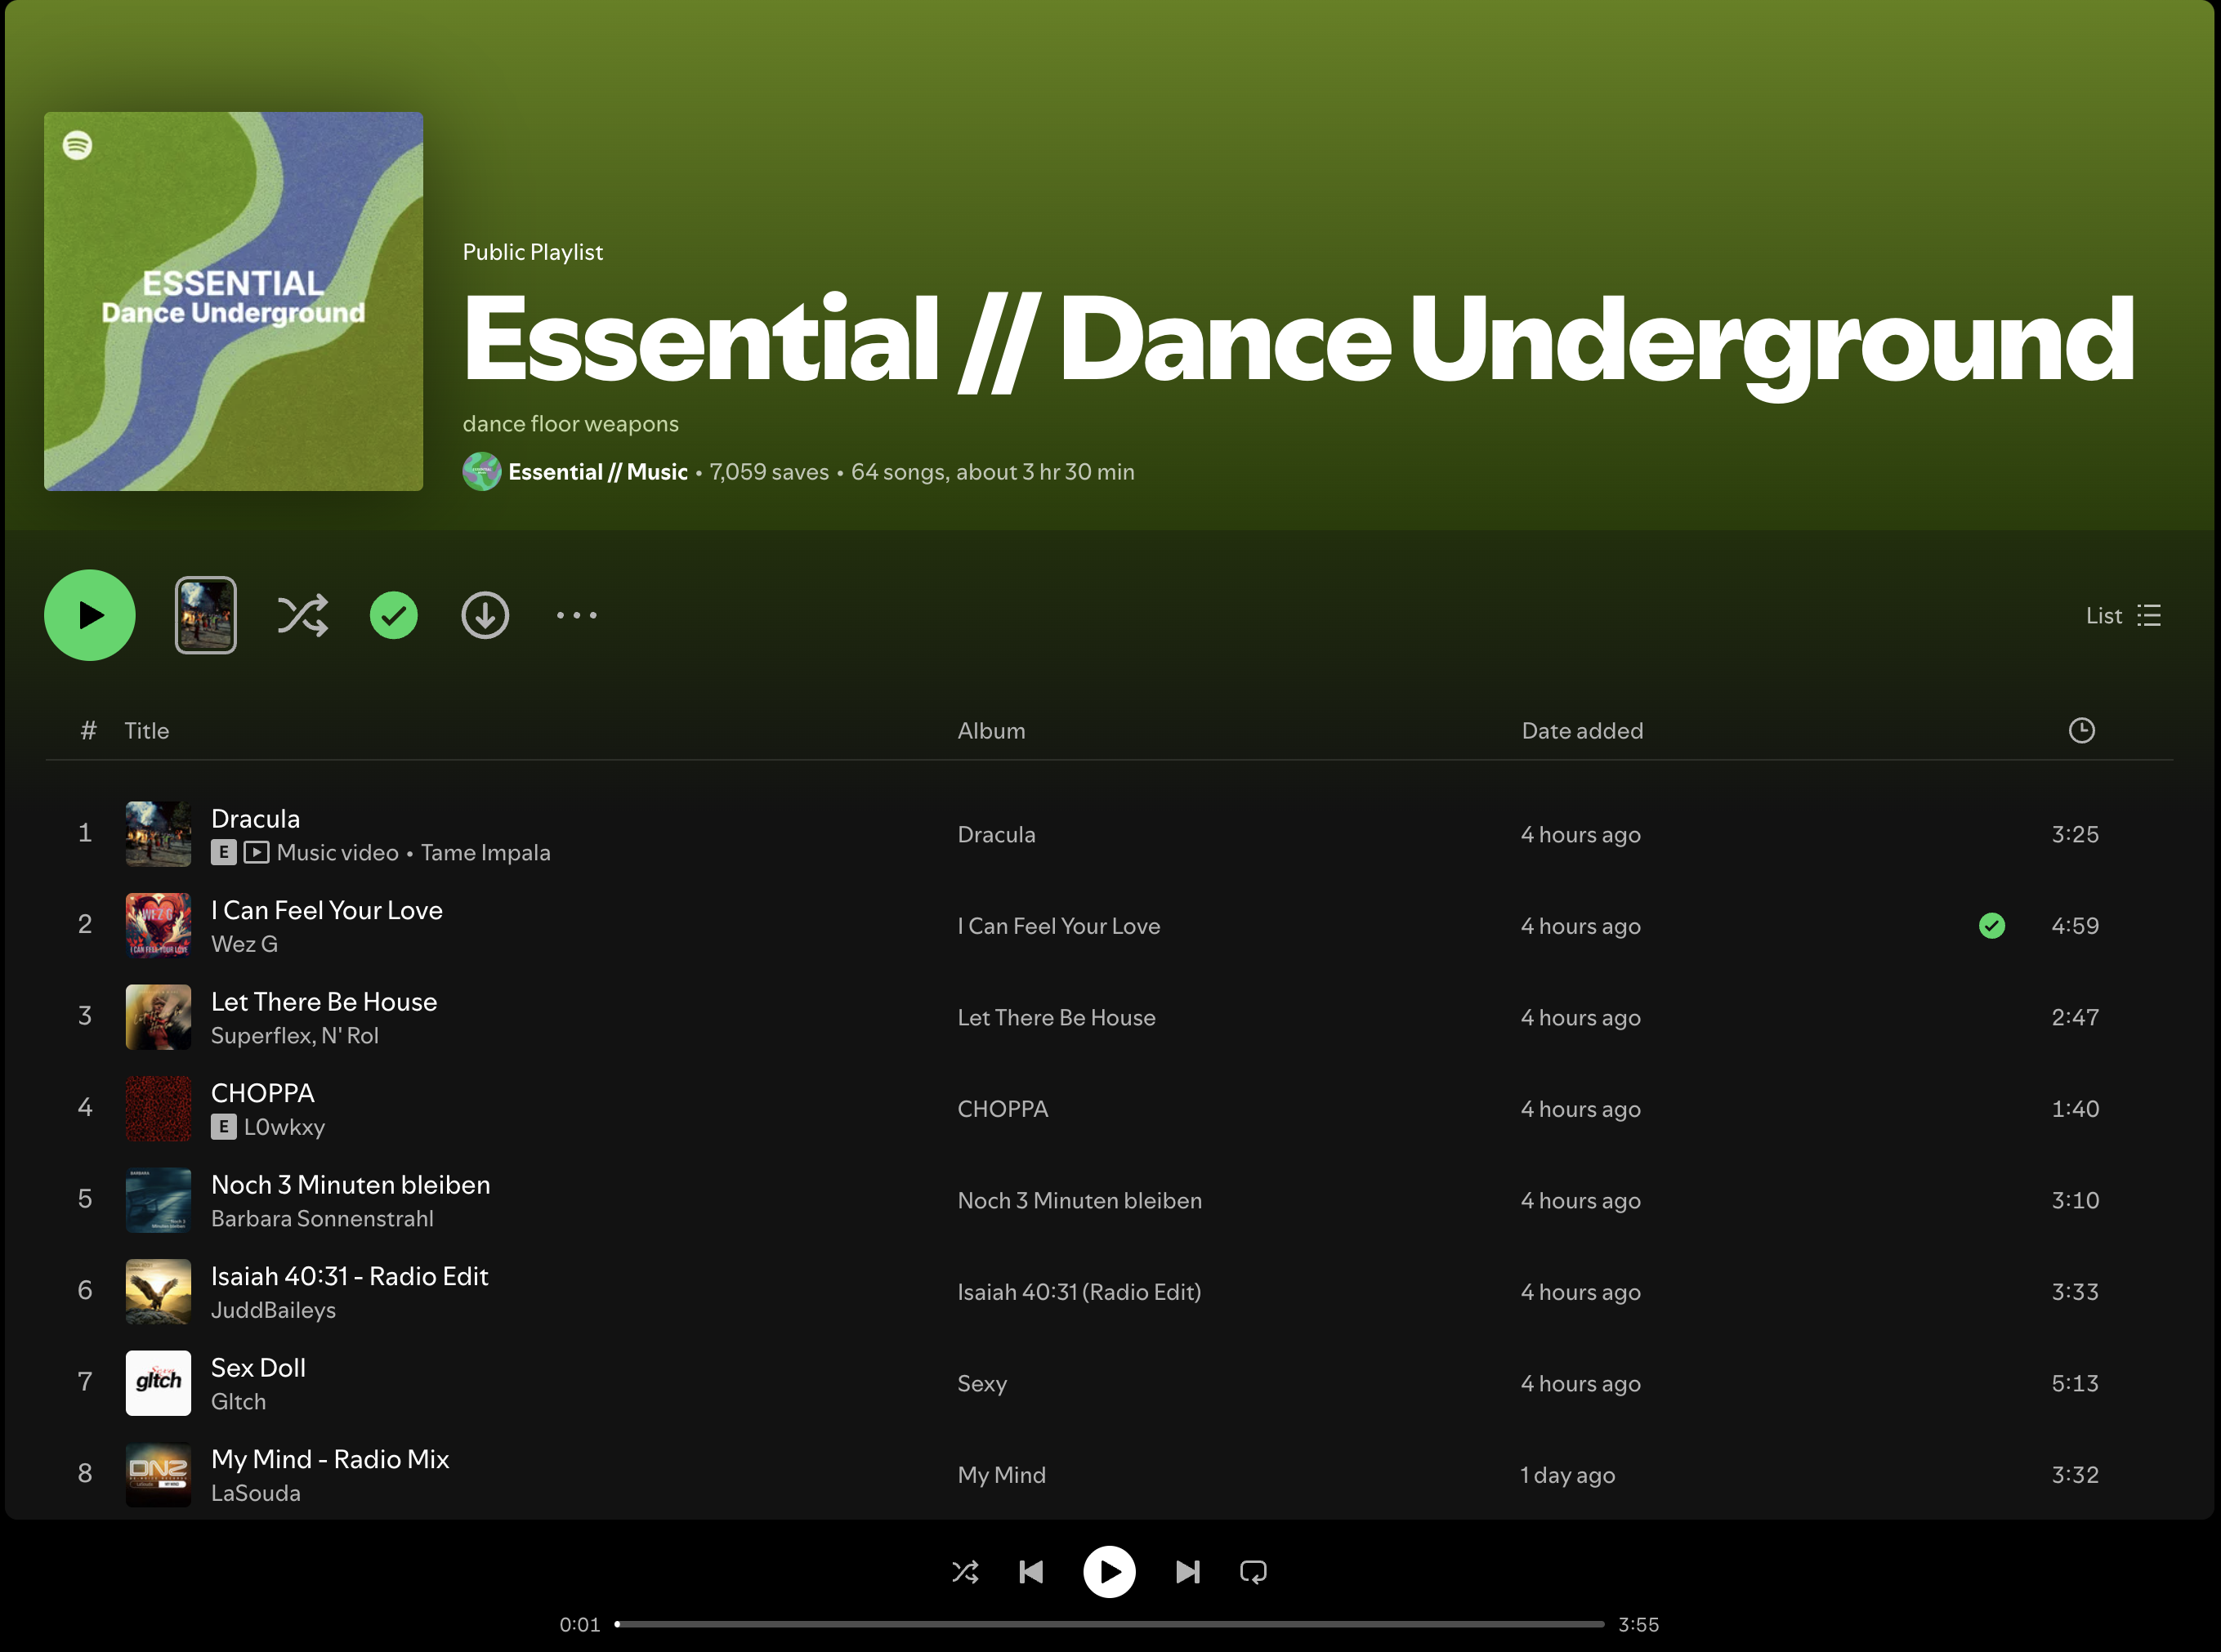Open Superflex artist link
Viewport: 2221px width, 1652px height.
(x=261, y=1035)
